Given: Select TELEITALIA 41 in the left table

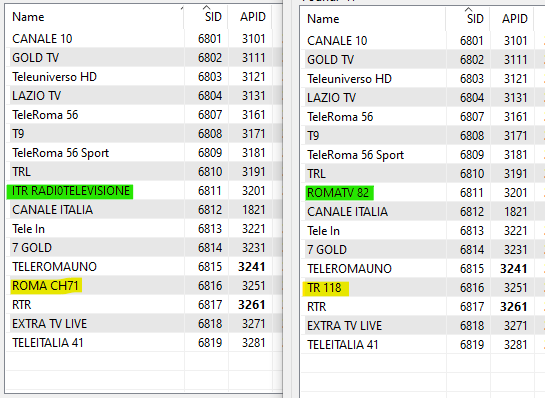Looking at the screenshot, I should coord(48,343).
